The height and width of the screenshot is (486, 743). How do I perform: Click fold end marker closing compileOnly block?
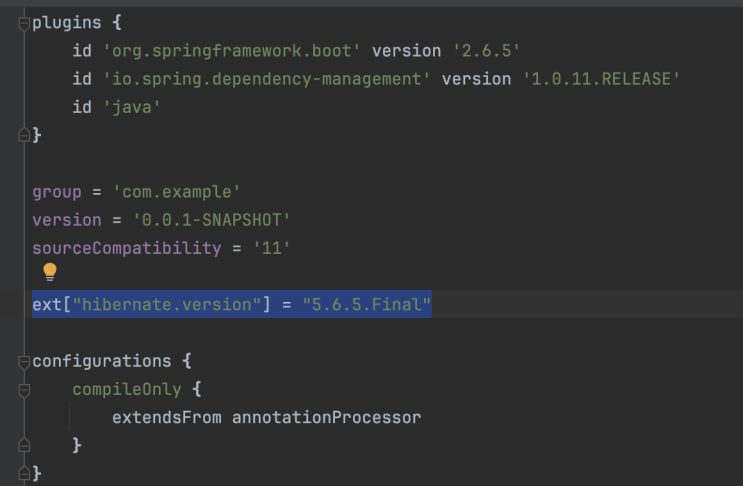pos(24,444)
